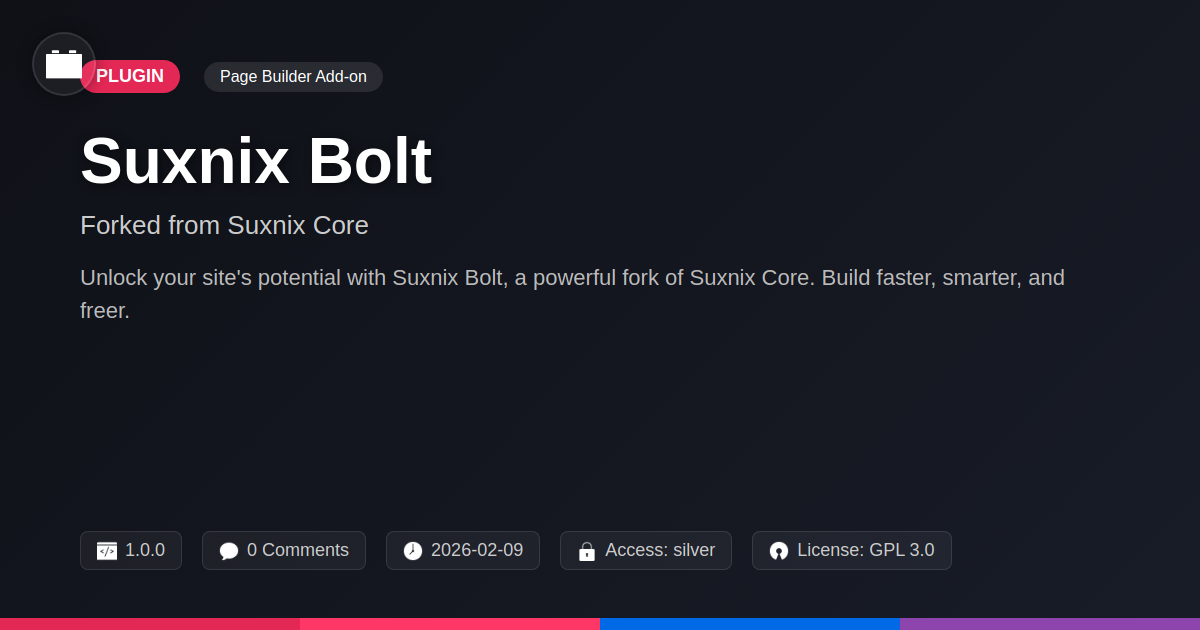
Task: Click the Forked from Suxnix Core subtitle
Action: click(x=224, y=225)
